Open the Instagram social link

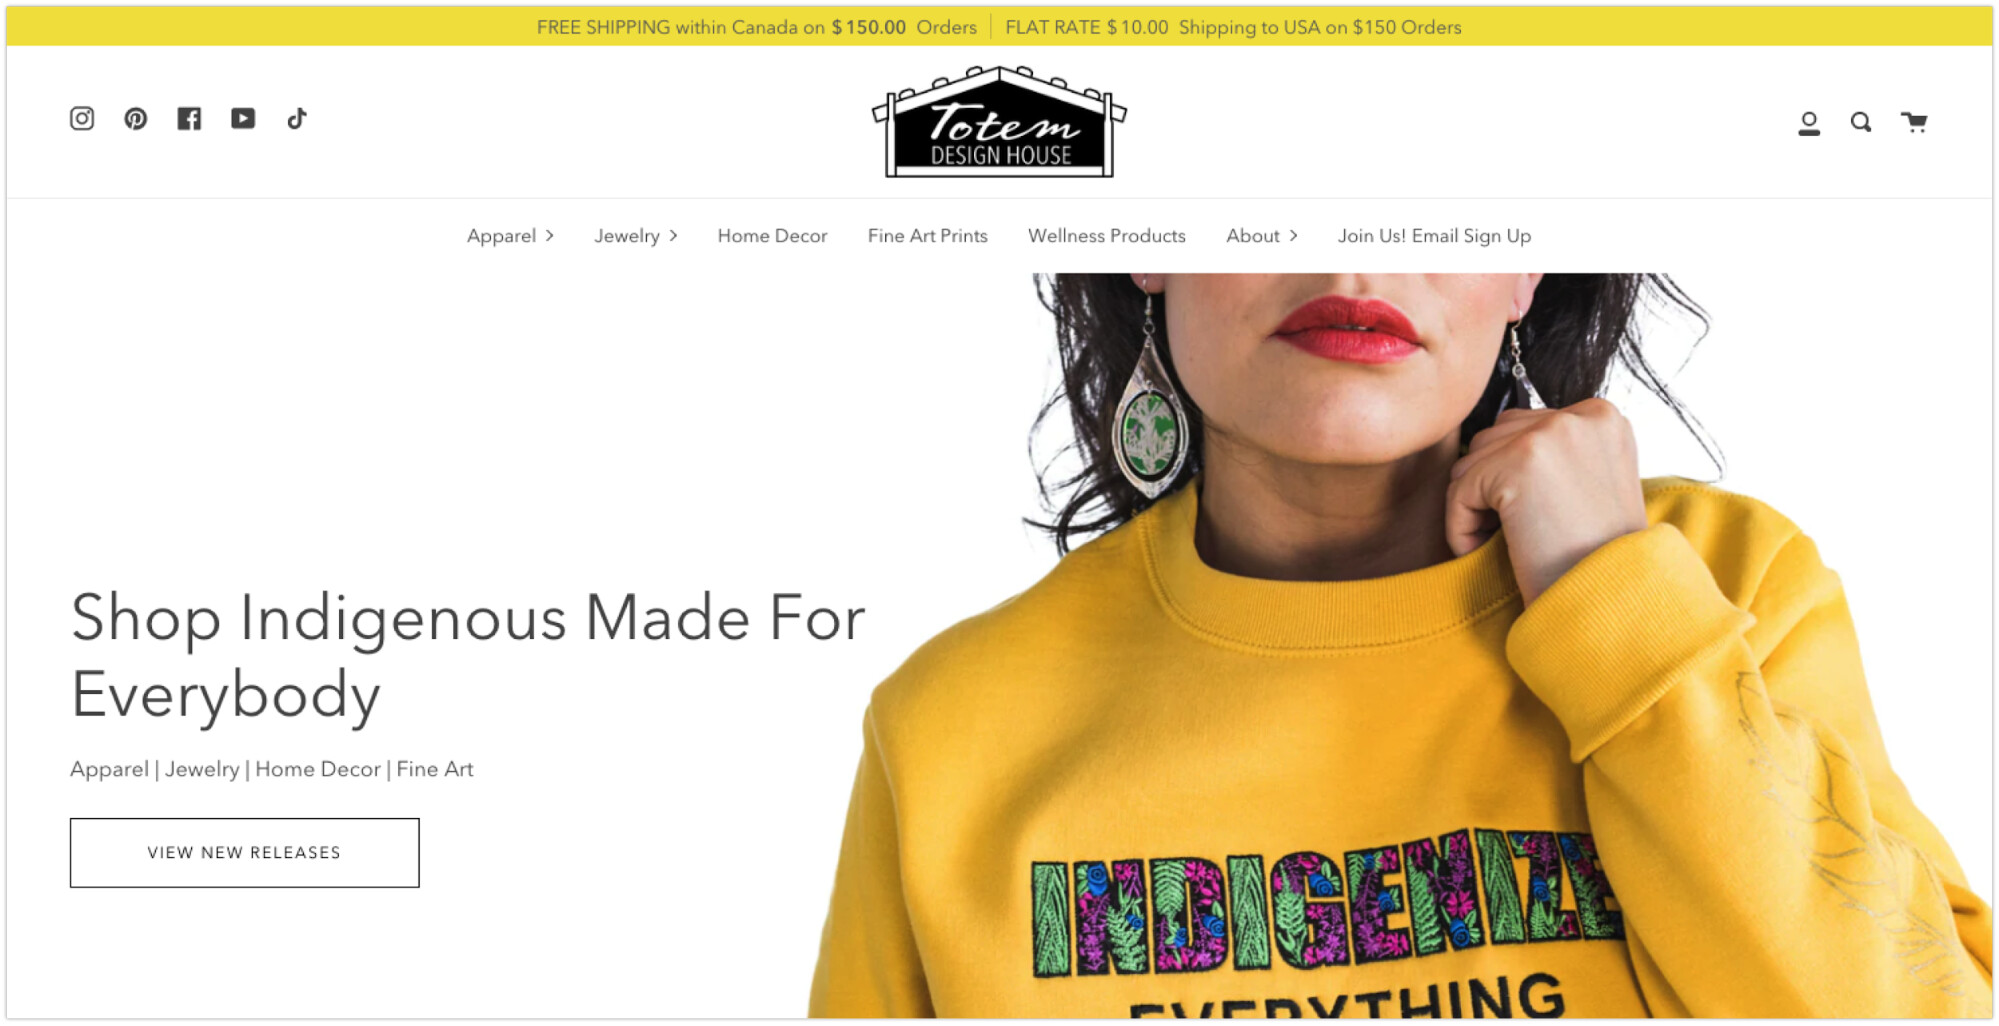[82, 119]
